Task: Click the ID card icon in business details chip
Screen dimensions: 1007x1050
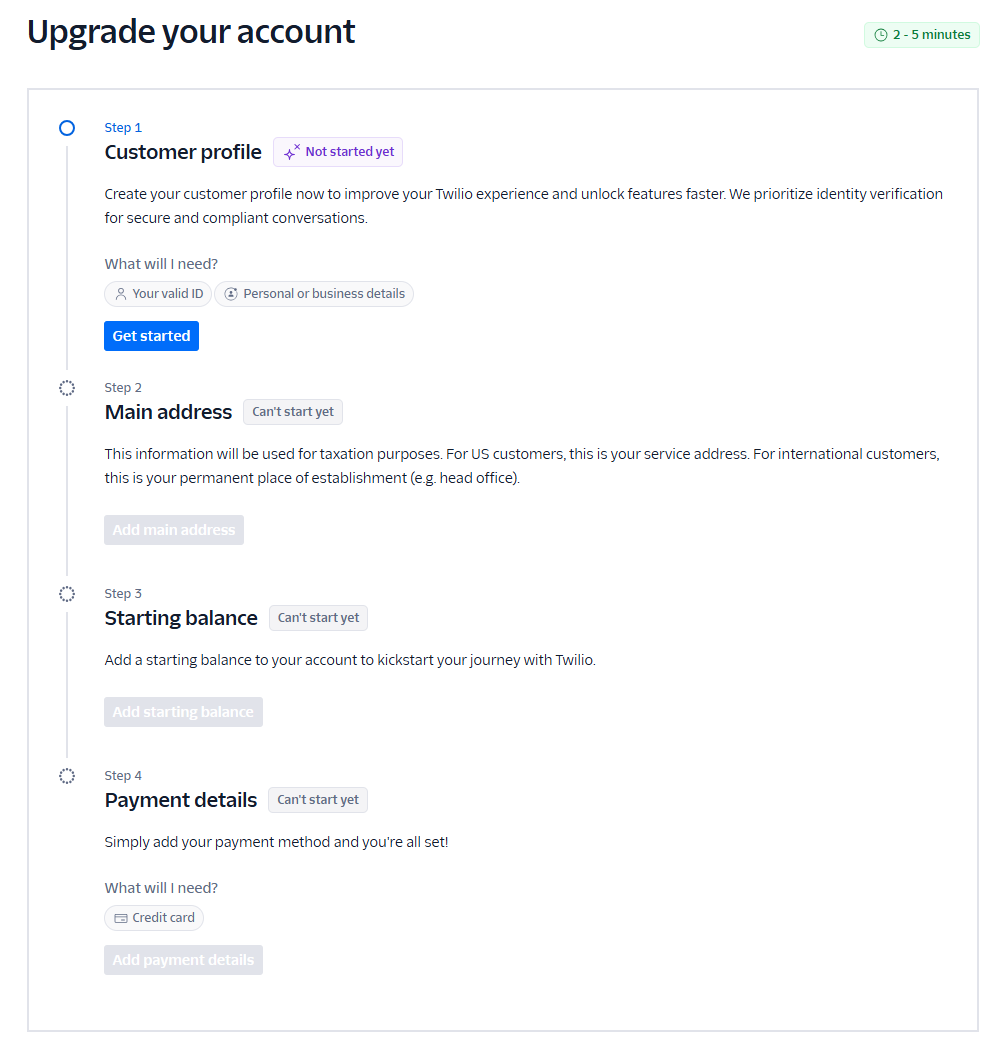Action: point(231,293)
